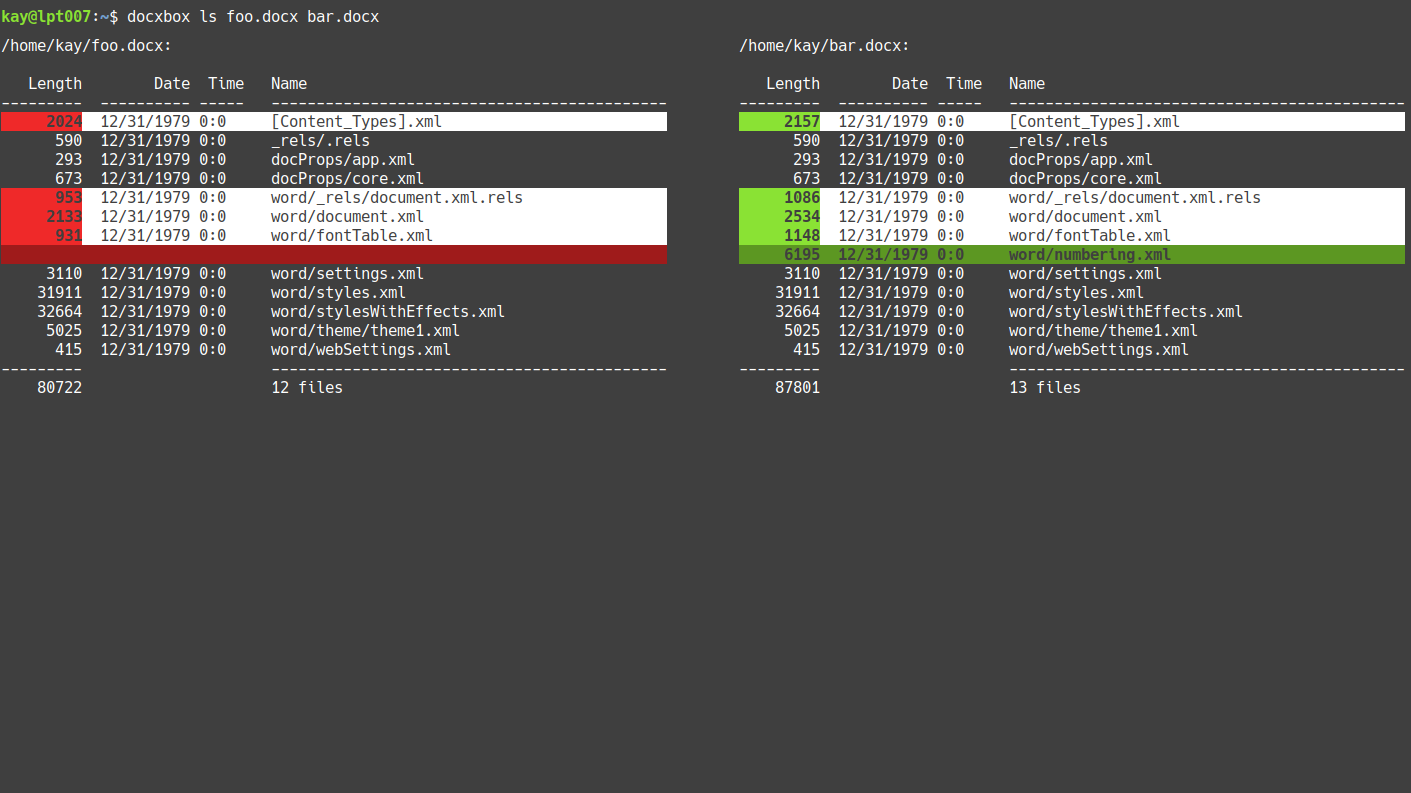The height and width of the screenshot is (793, 1411).
Task: Click 'word/fontTable.xml' in the foo.docx listing
Action: pyautogui.click(x=352, y=236)
